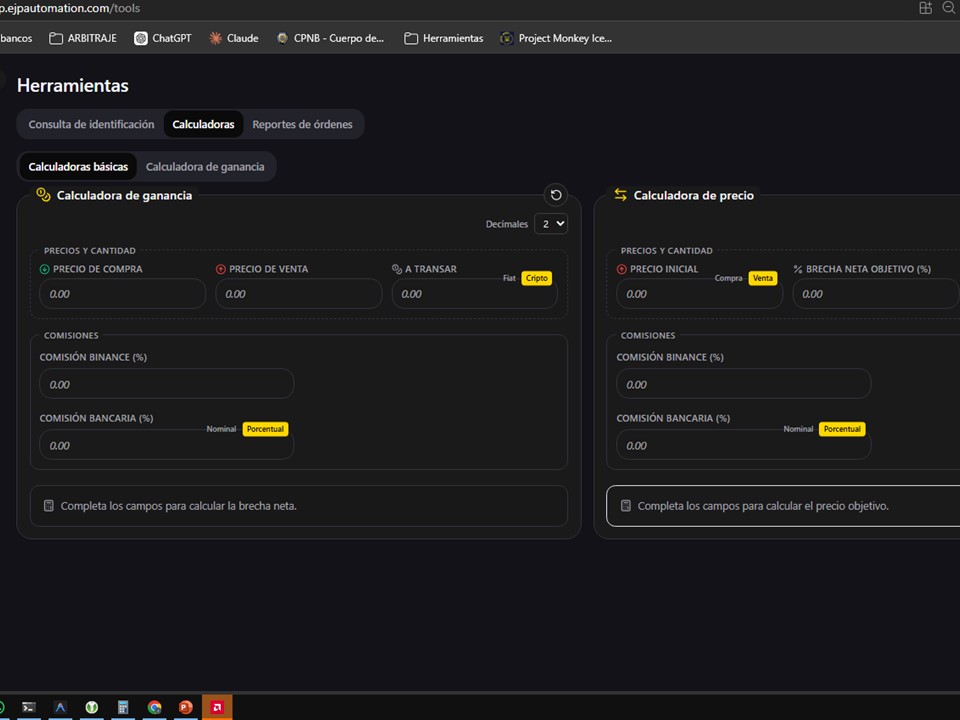The width and height of the screenshot is (960, 720).
Task: Open the Project Monkey Ice... bookmark
Action: click(x=557, y=38)
